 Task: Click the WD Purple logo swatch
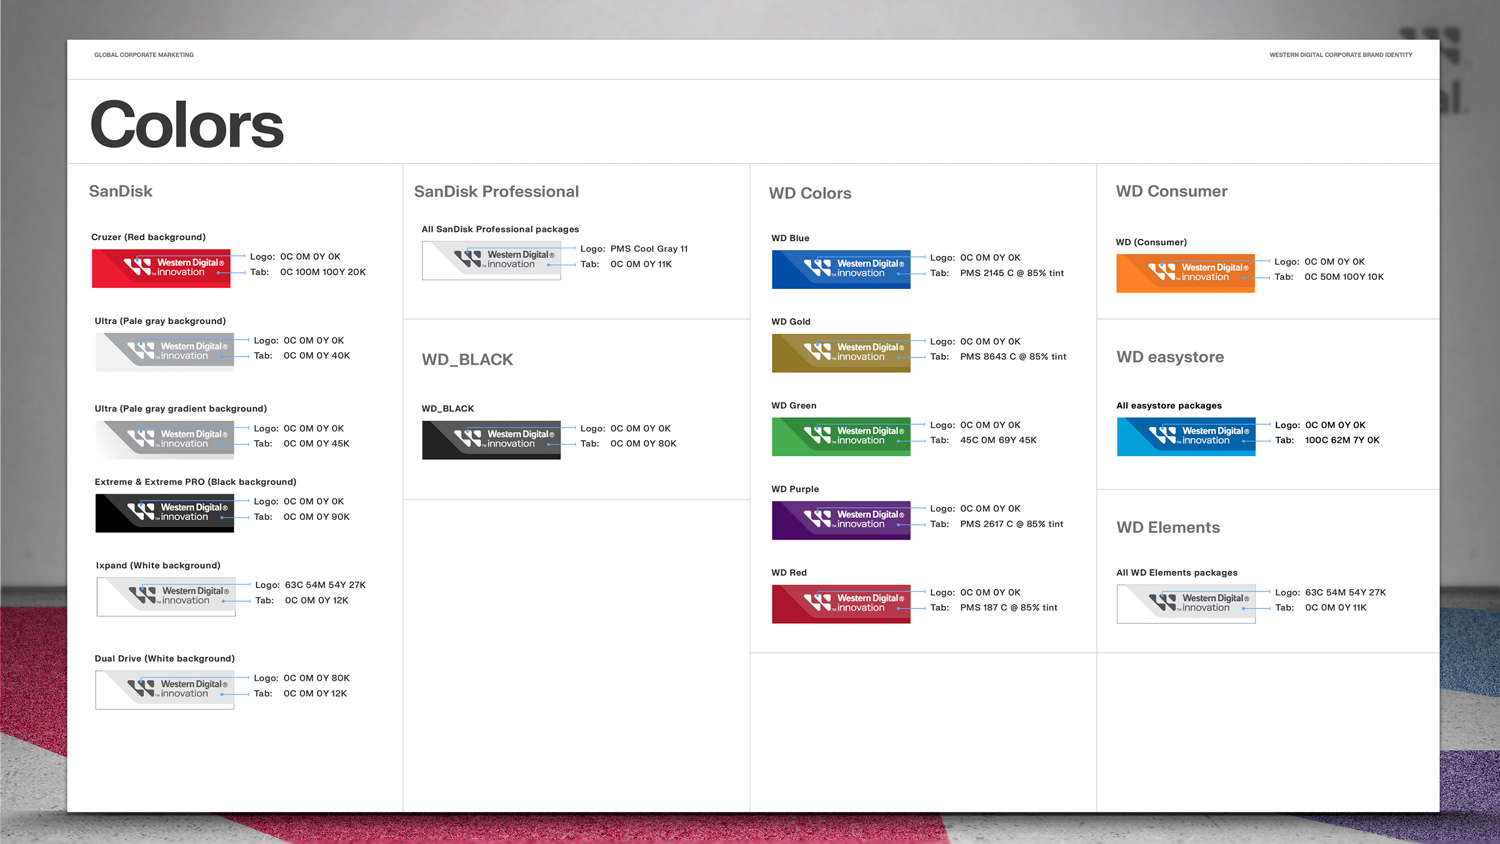pos(841,520)
